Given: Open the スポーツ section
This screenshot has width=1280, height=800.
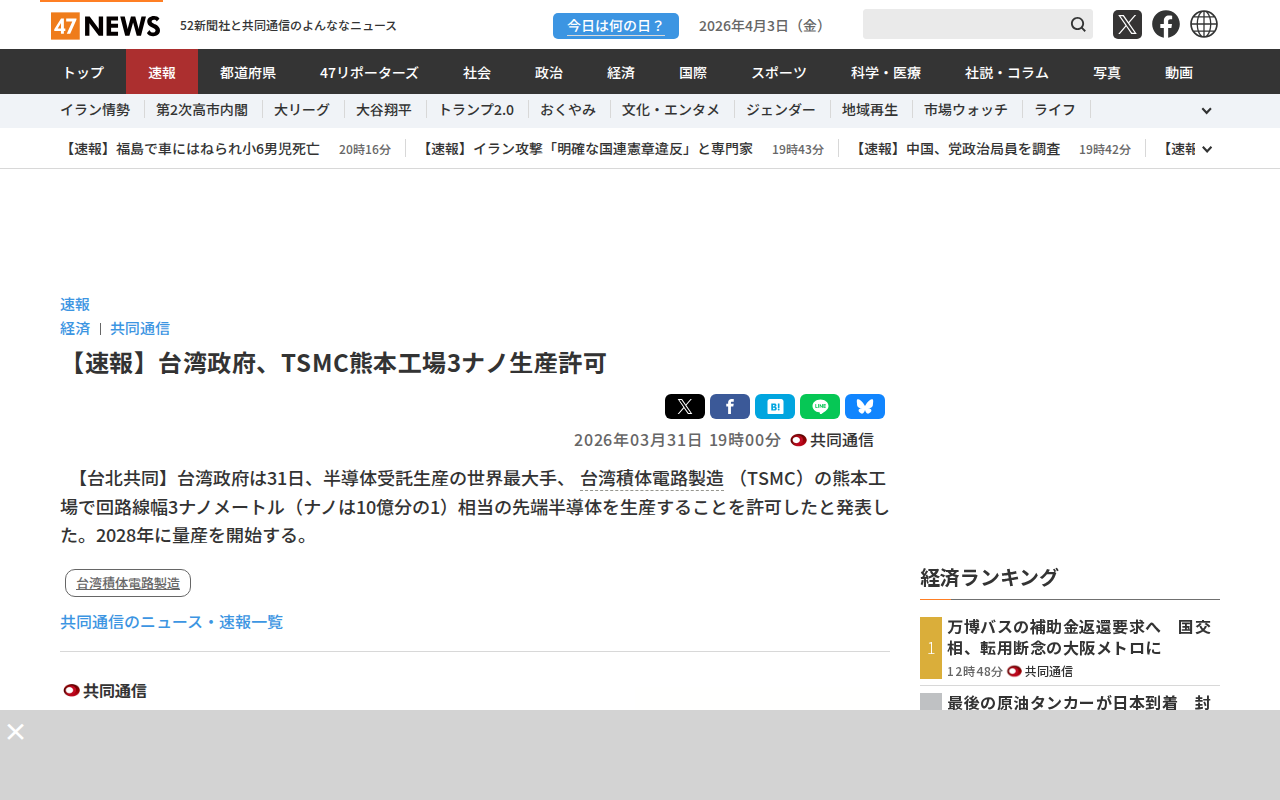Looking at the screenshot, I should (x=779, y=72).
